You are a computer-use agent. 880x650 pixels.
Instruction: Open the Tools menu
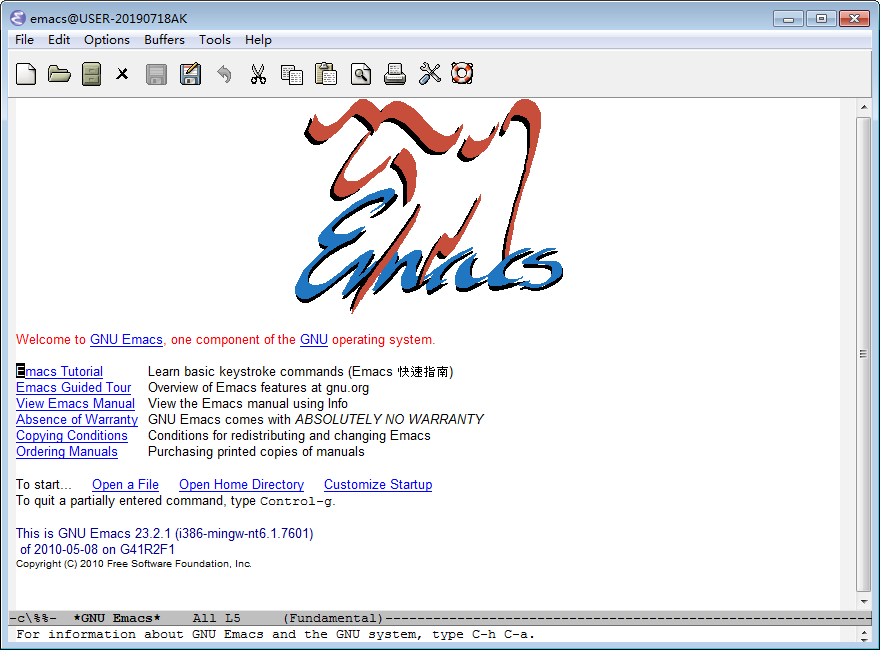(x=214, y=40)
